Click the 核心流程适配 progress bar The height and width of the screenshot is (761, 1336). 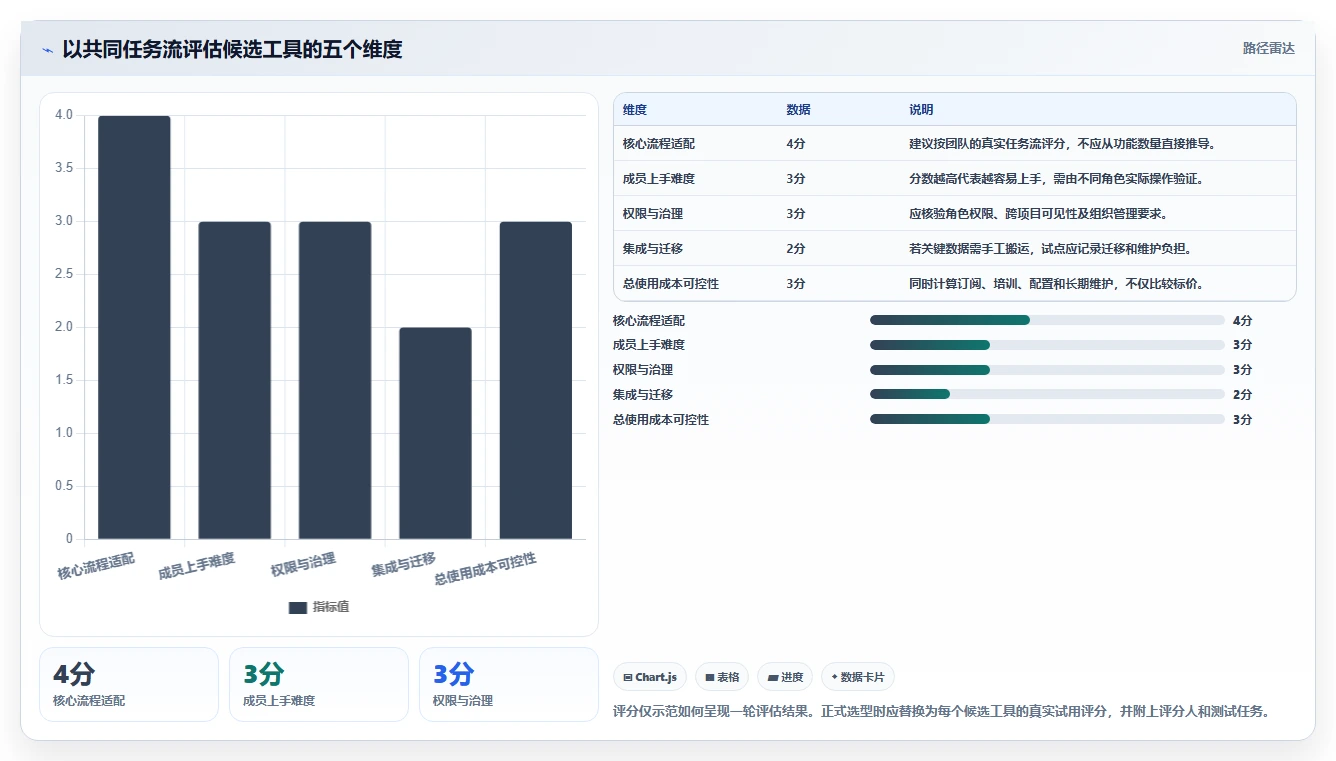1047,320
